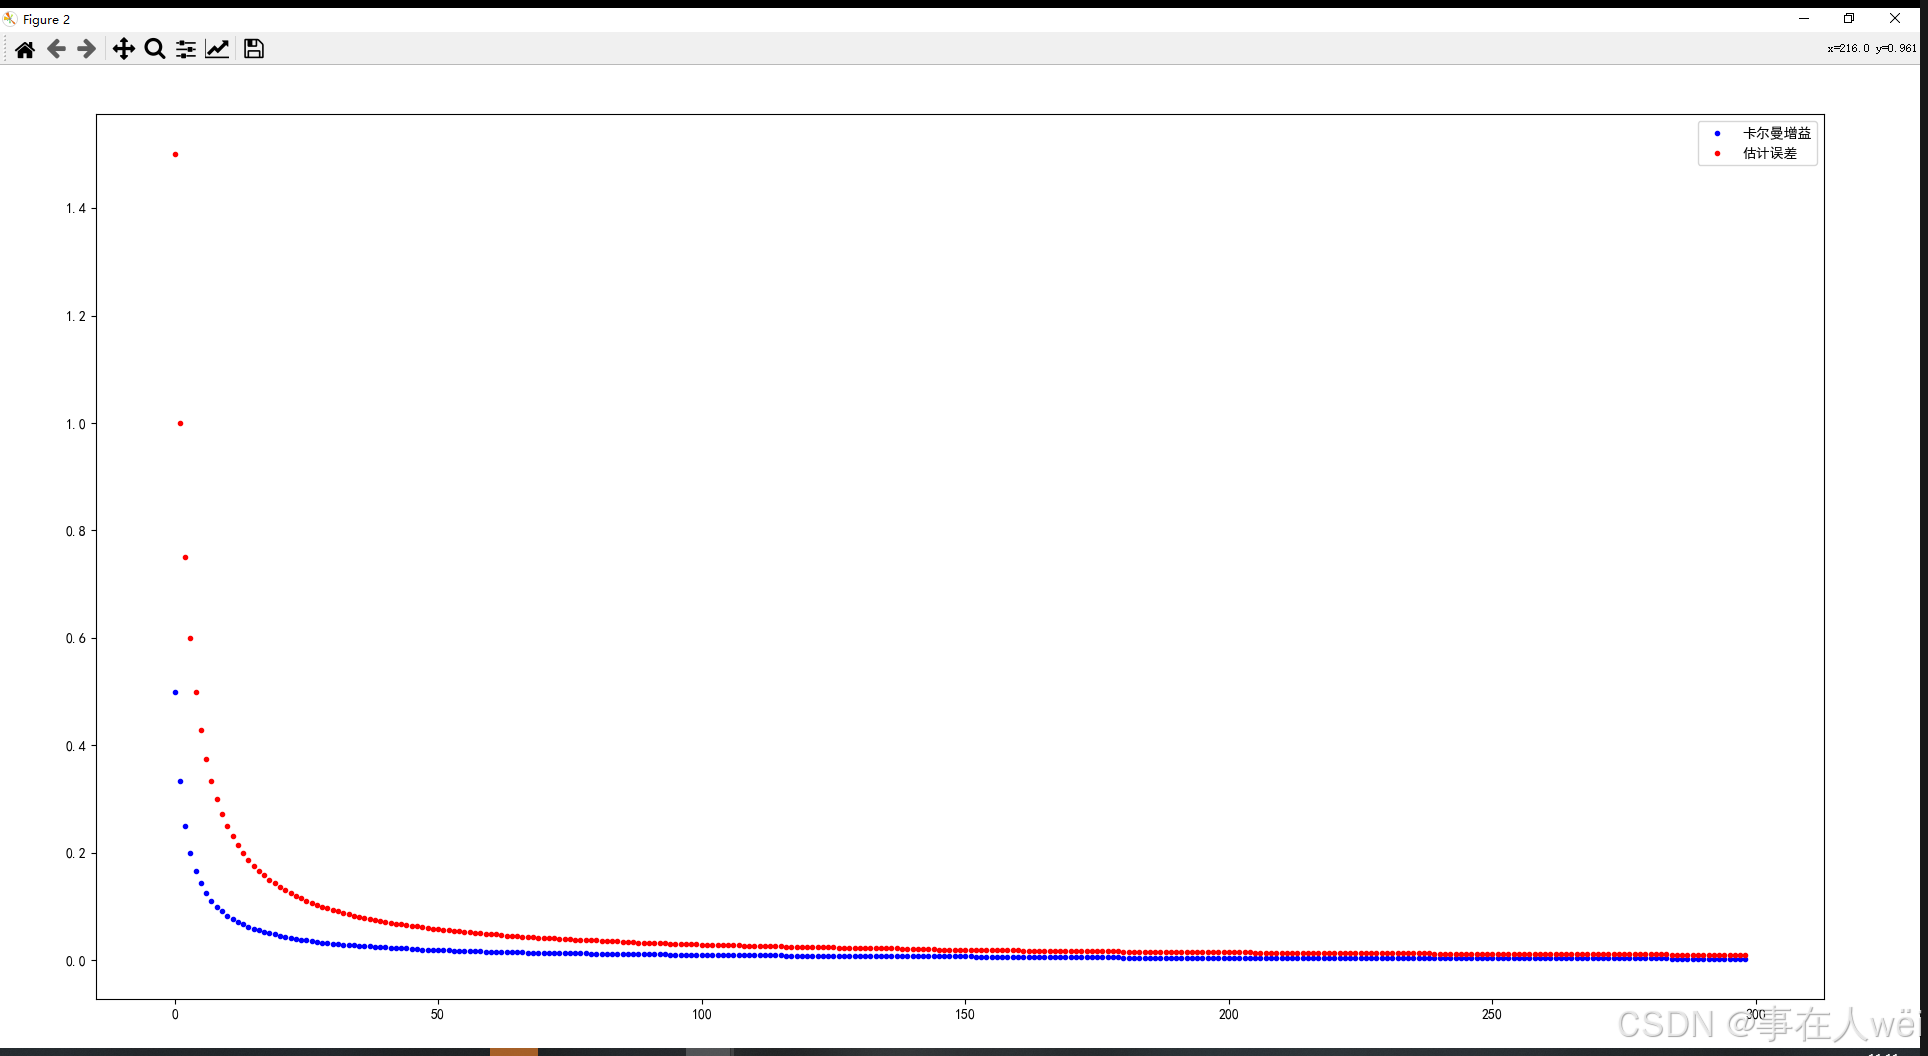Image resolution: width=1928 pixels, height=1056 pixels.
Task: Click the matplotlib Figure 2 window icon
Action: (10, 19)
